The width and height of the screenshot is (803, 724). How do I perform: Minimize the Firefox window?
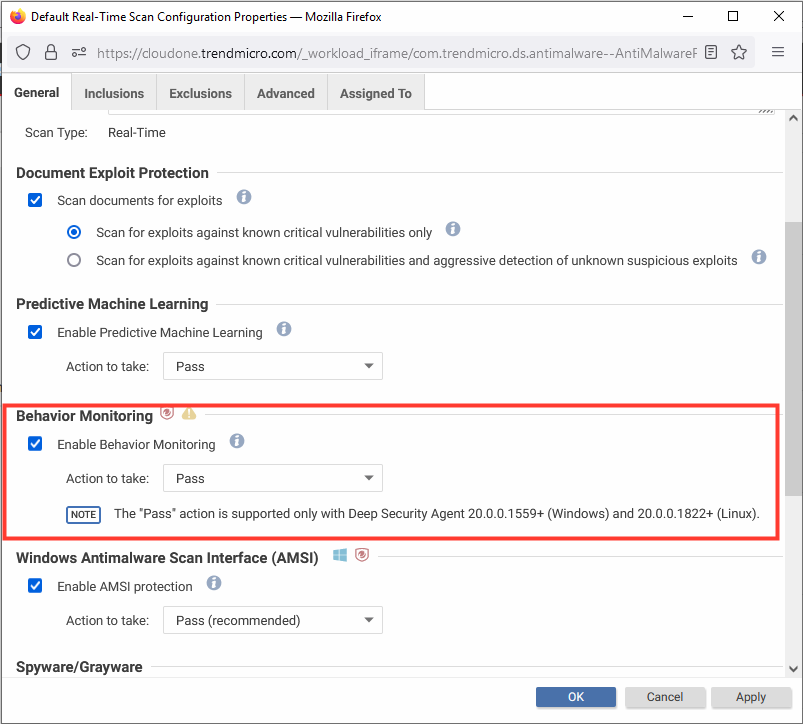click(x=688, y=16)
